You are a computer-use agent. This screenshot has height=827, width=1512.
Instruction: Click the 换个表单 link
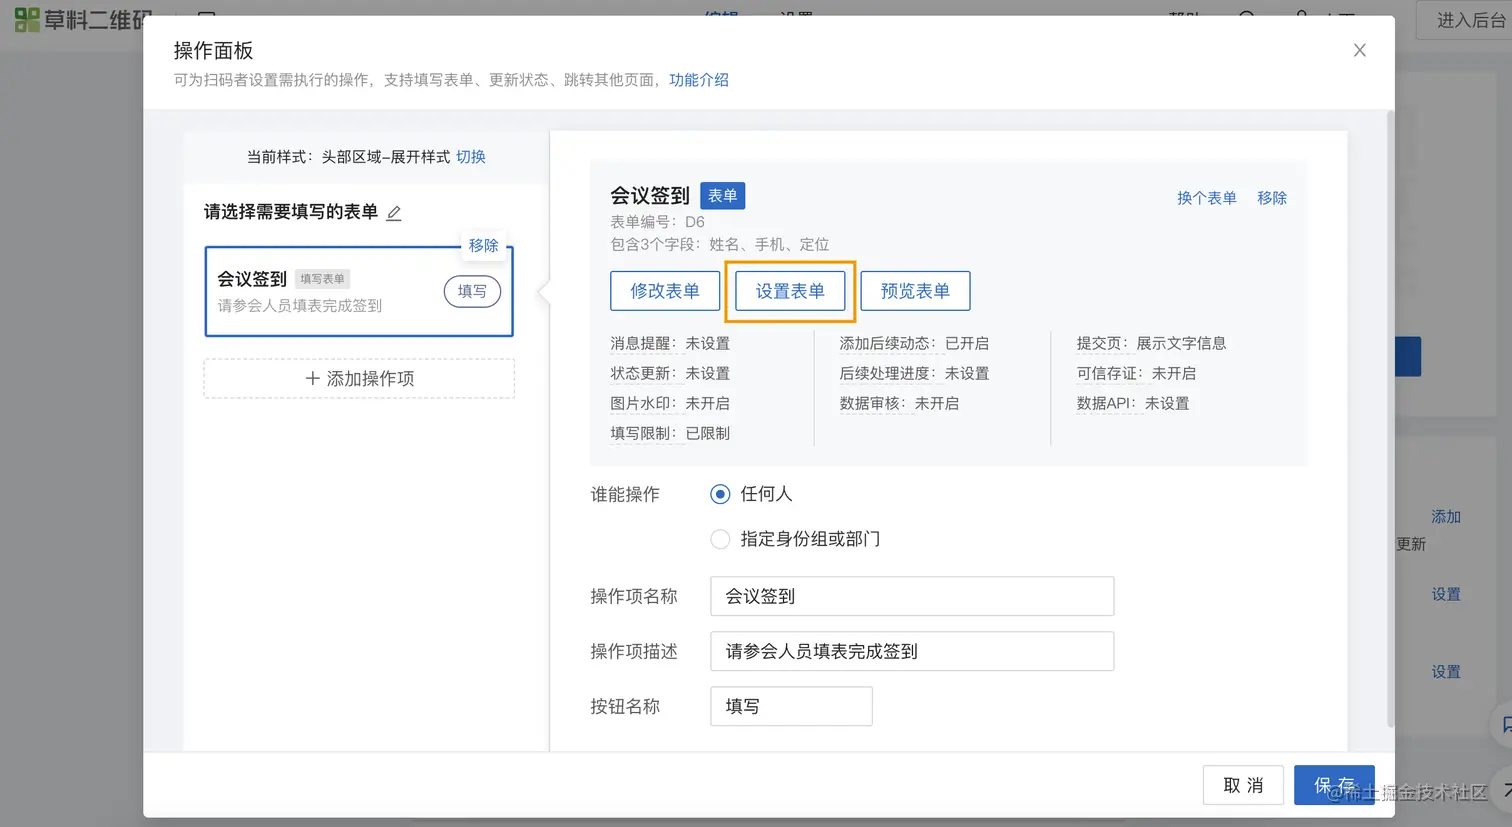point(1206,198)
